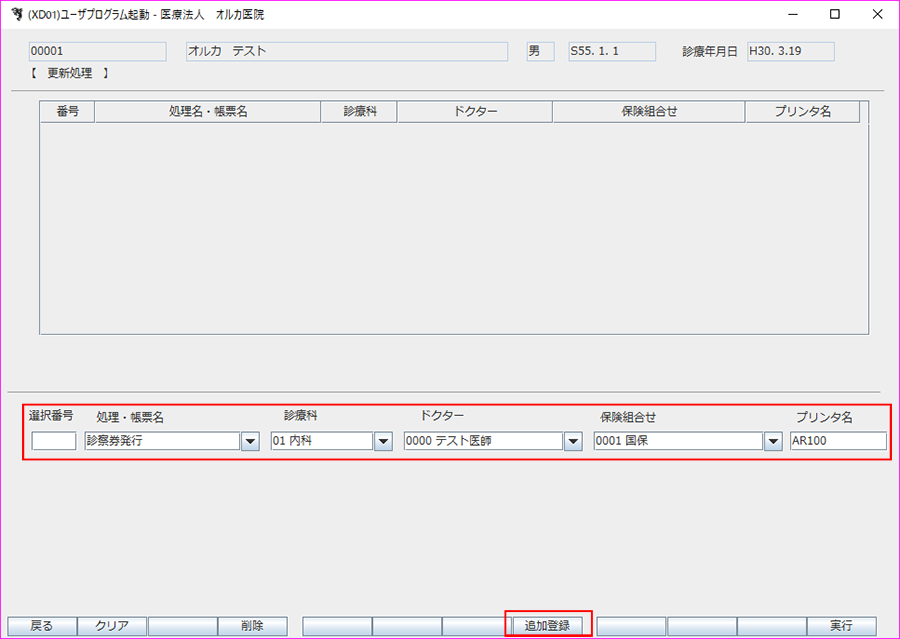The height and width of the screenshot is (639, 900).
Task: Click the プリンタ名 field showing AR100
Action: pyautogui.click(x=837, y=441)
